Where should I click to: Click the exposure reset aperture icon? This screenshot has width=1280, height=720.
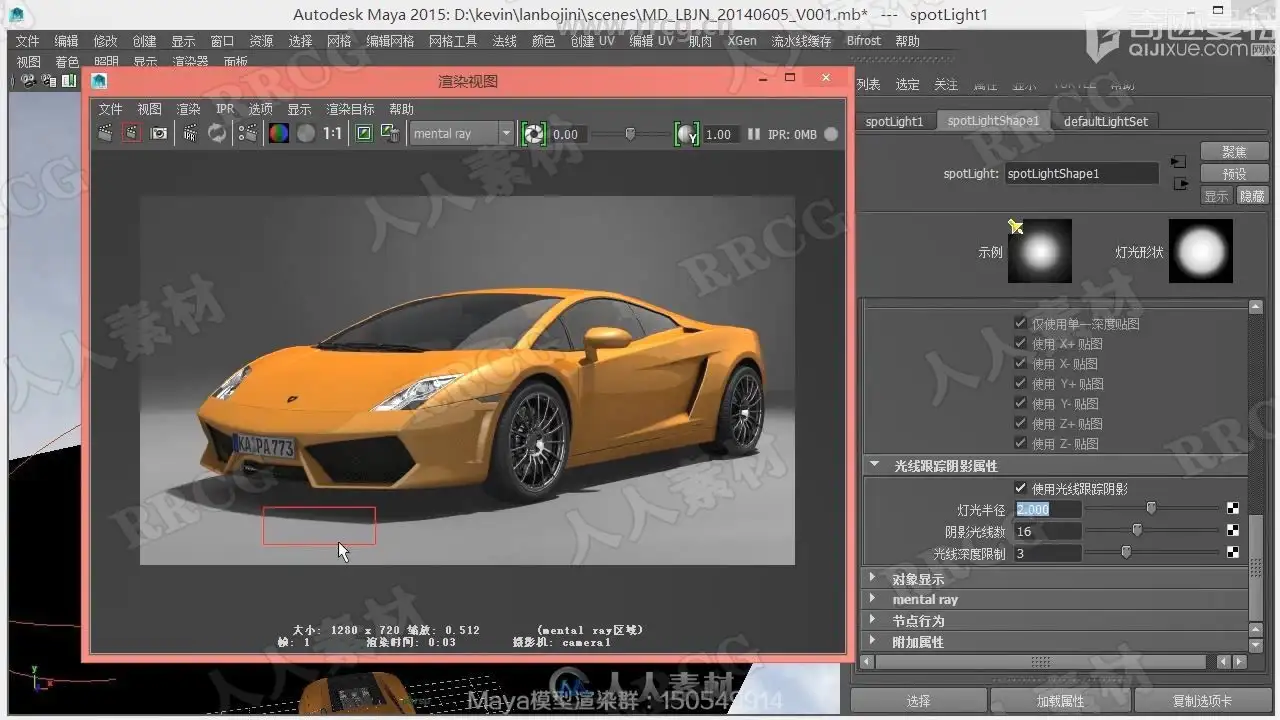tap(534, 134)
